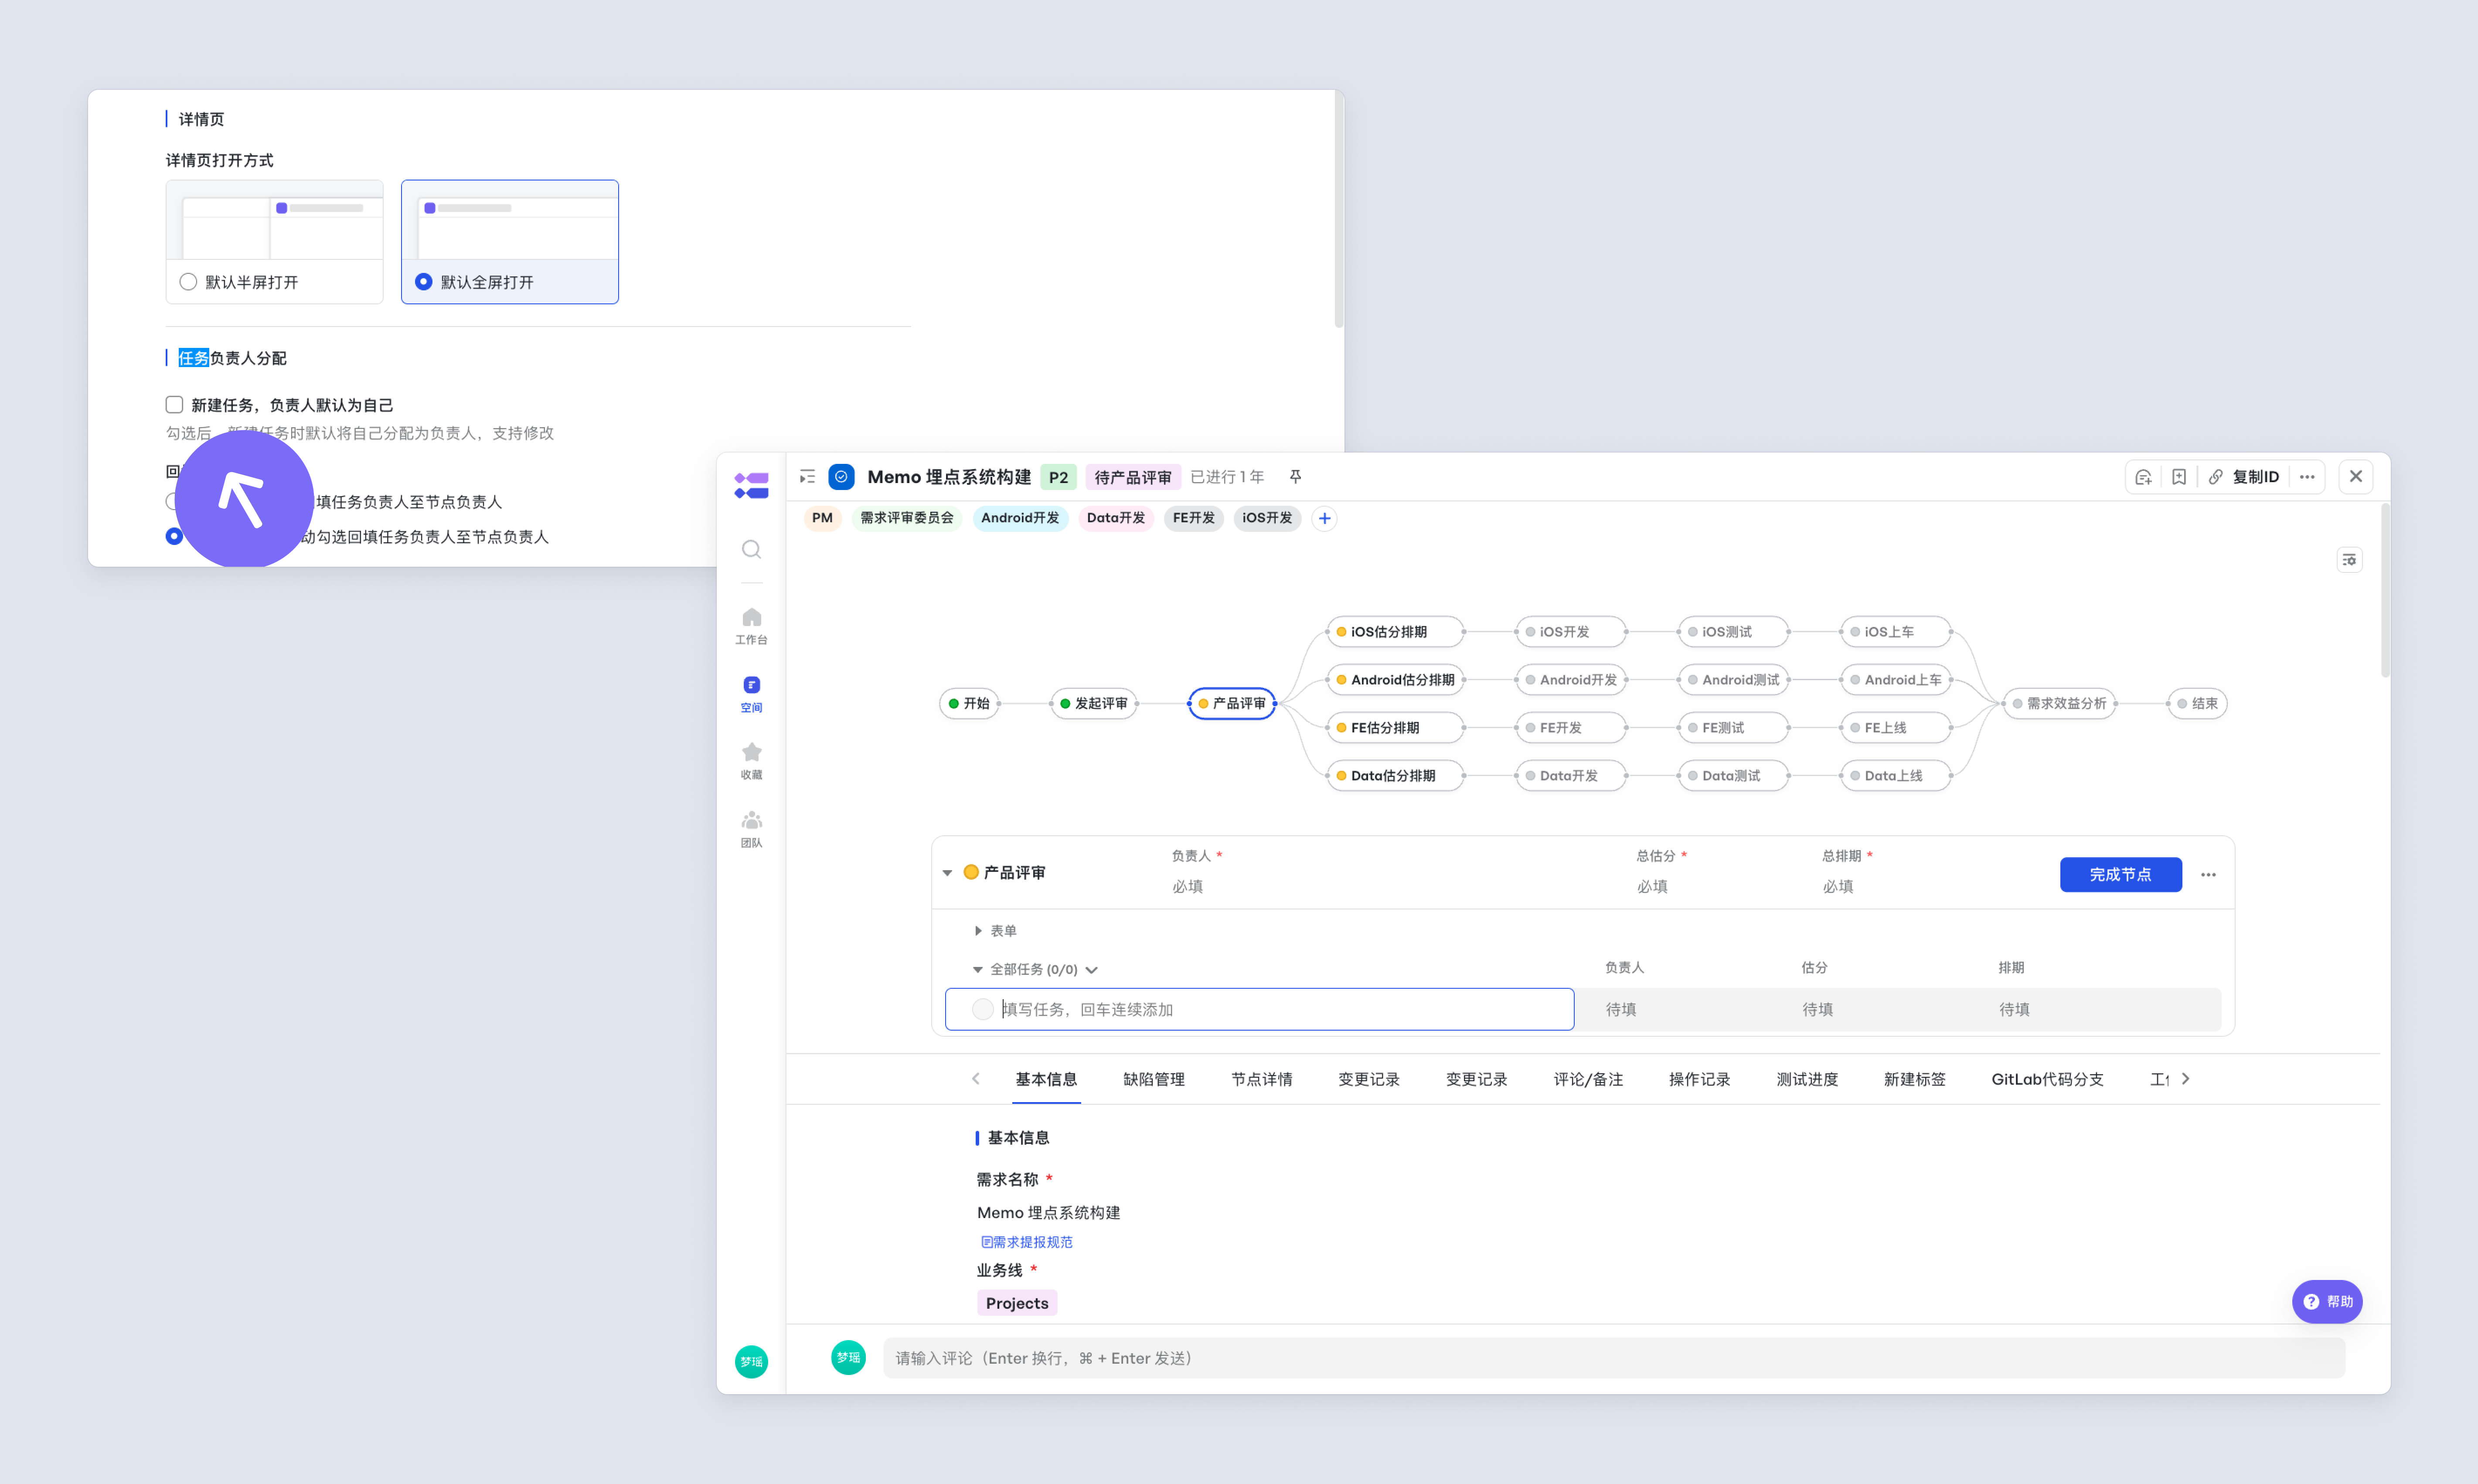Select 默认半屏打开 radio option
This screenshot has height=1484, width=2478.
click(188, 282)
